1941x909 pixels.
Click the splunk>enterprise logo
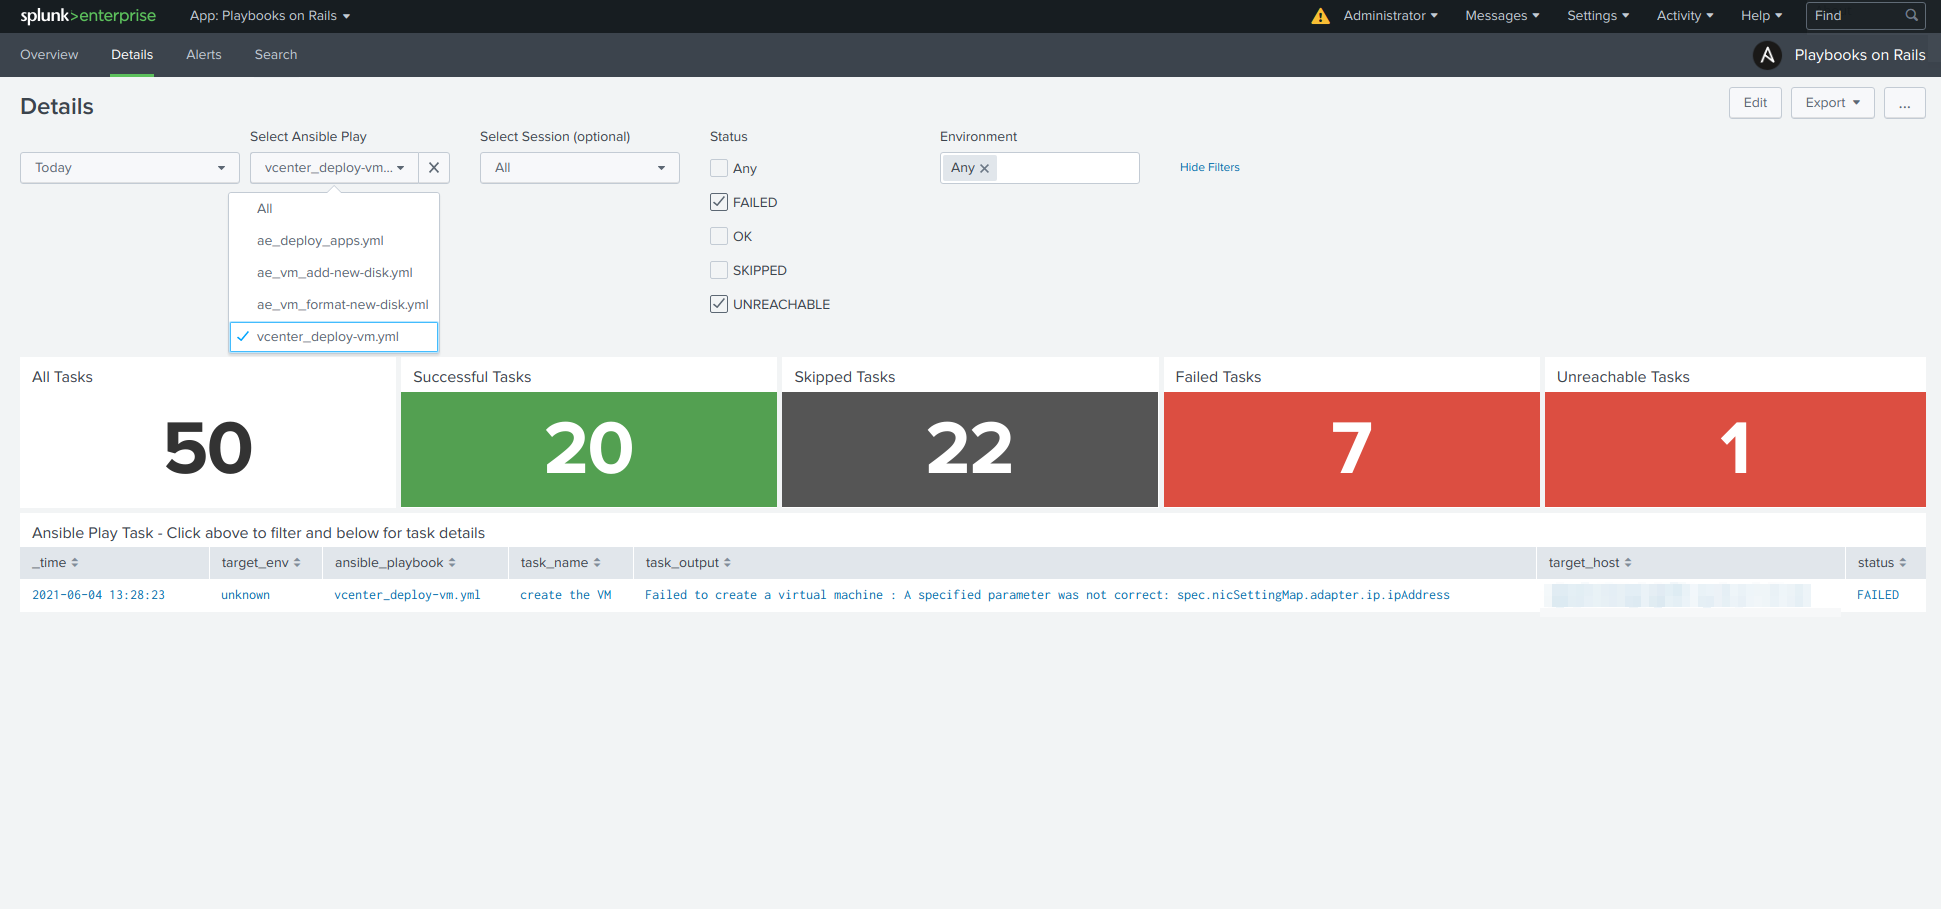pos(88,16)
